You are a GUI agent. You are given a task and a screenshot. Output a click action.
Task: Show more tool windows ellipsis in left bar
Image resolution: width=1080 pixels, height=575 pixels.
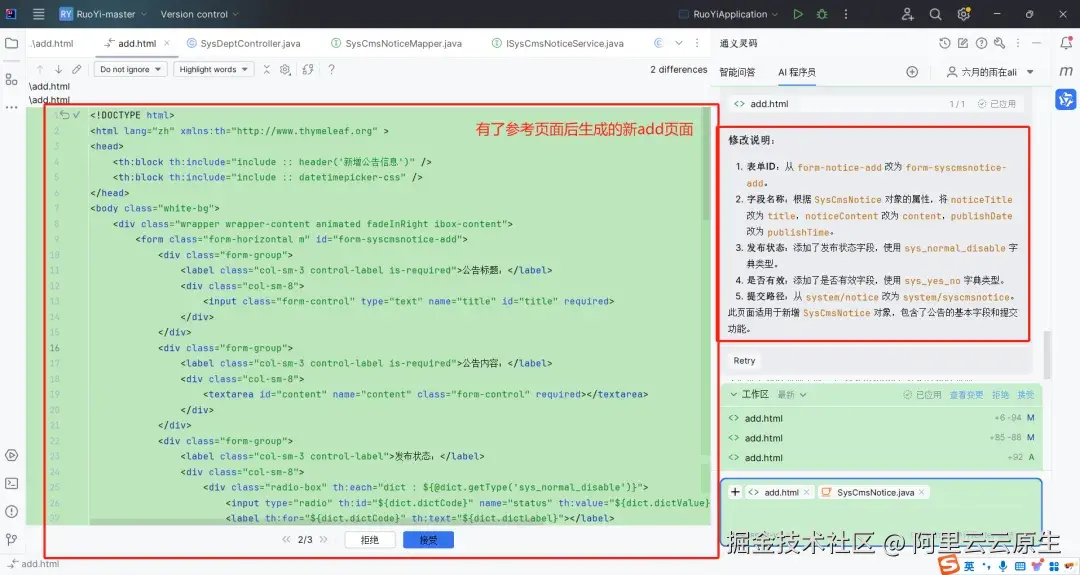(12, 107)
